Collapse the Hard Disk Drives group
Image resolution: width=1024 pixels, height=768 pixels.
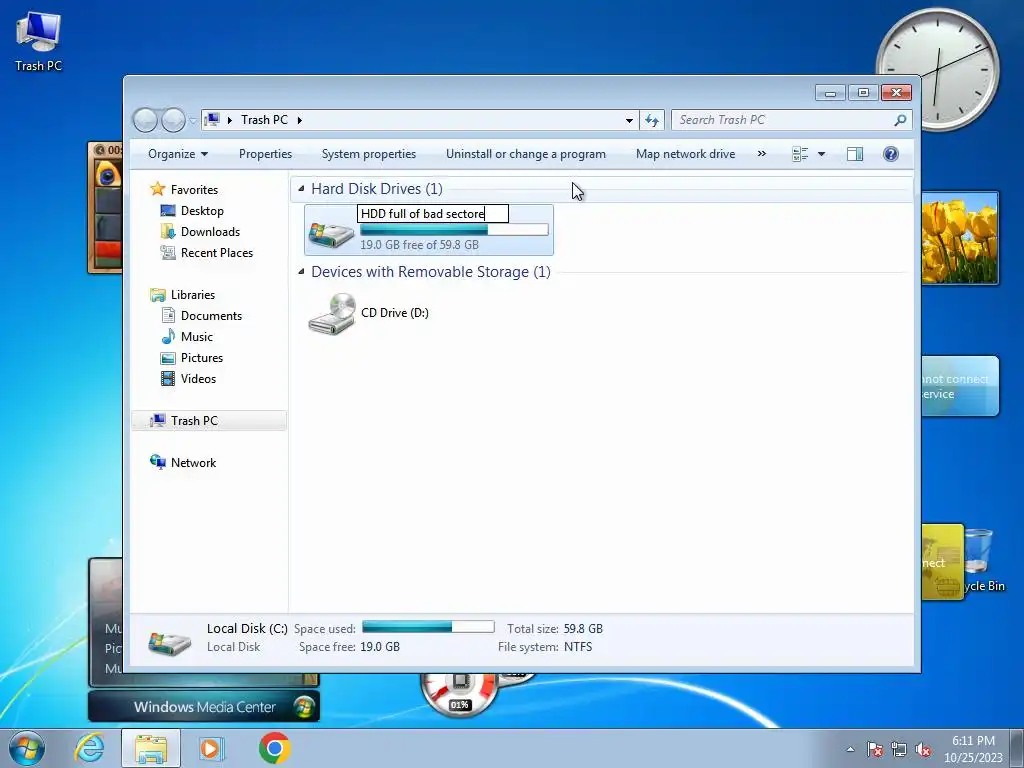click(x=301, y=189)
